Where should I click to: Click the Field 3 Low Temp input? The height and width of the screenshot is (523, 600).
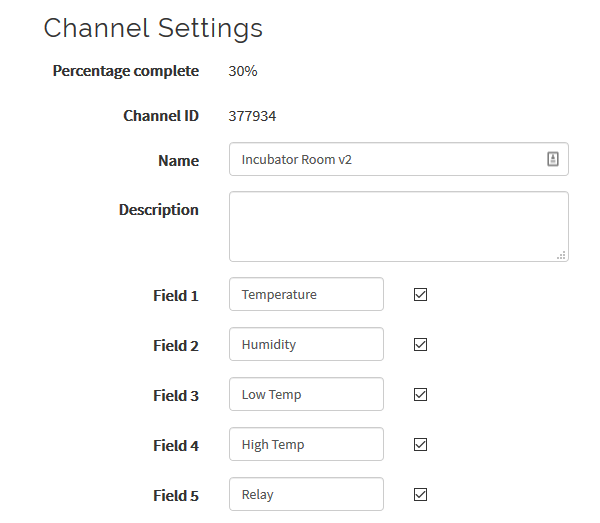[x=306, y=395]
